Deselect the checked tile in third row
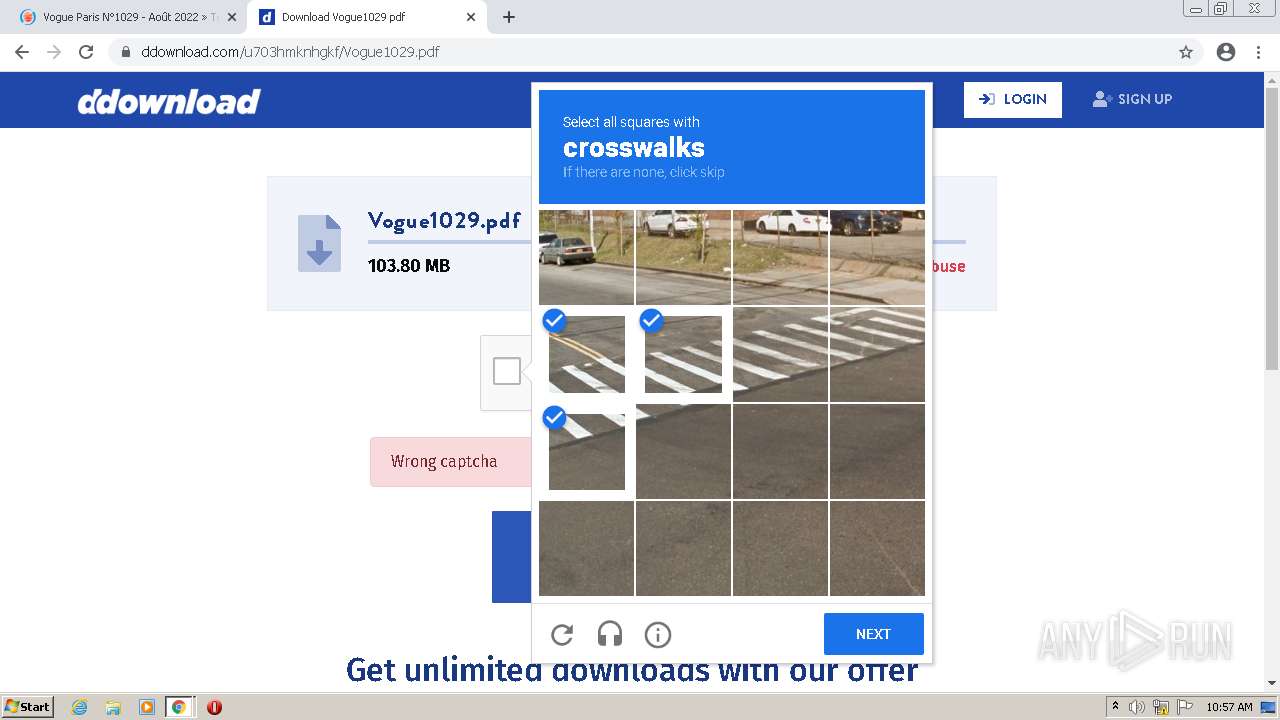The width and height of the screenshot is (1280, 720). [x=586, y=452]
